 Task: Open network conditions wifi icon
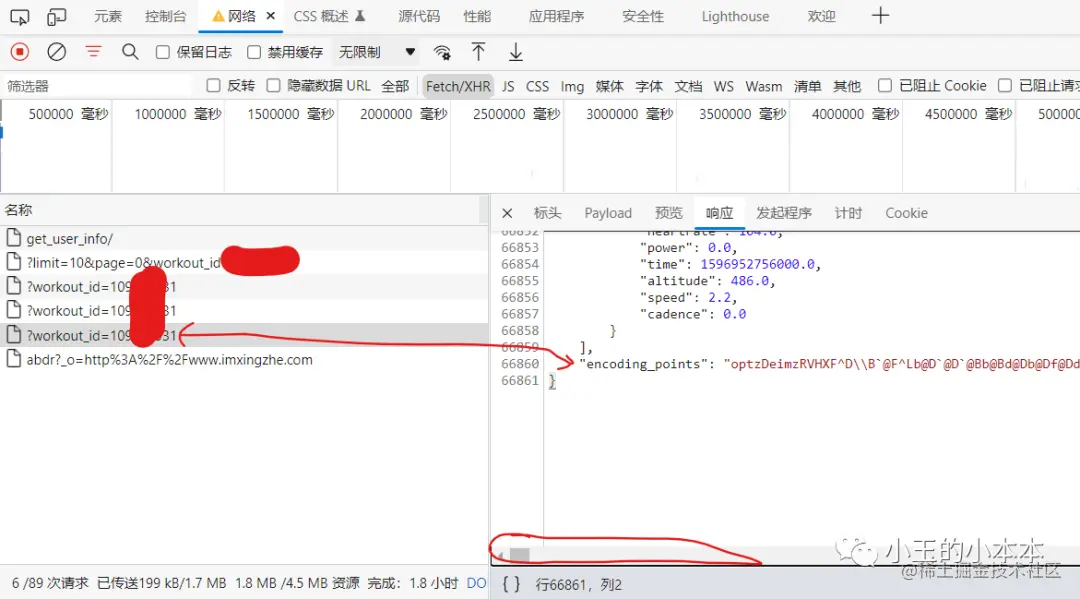pos(442,52)
